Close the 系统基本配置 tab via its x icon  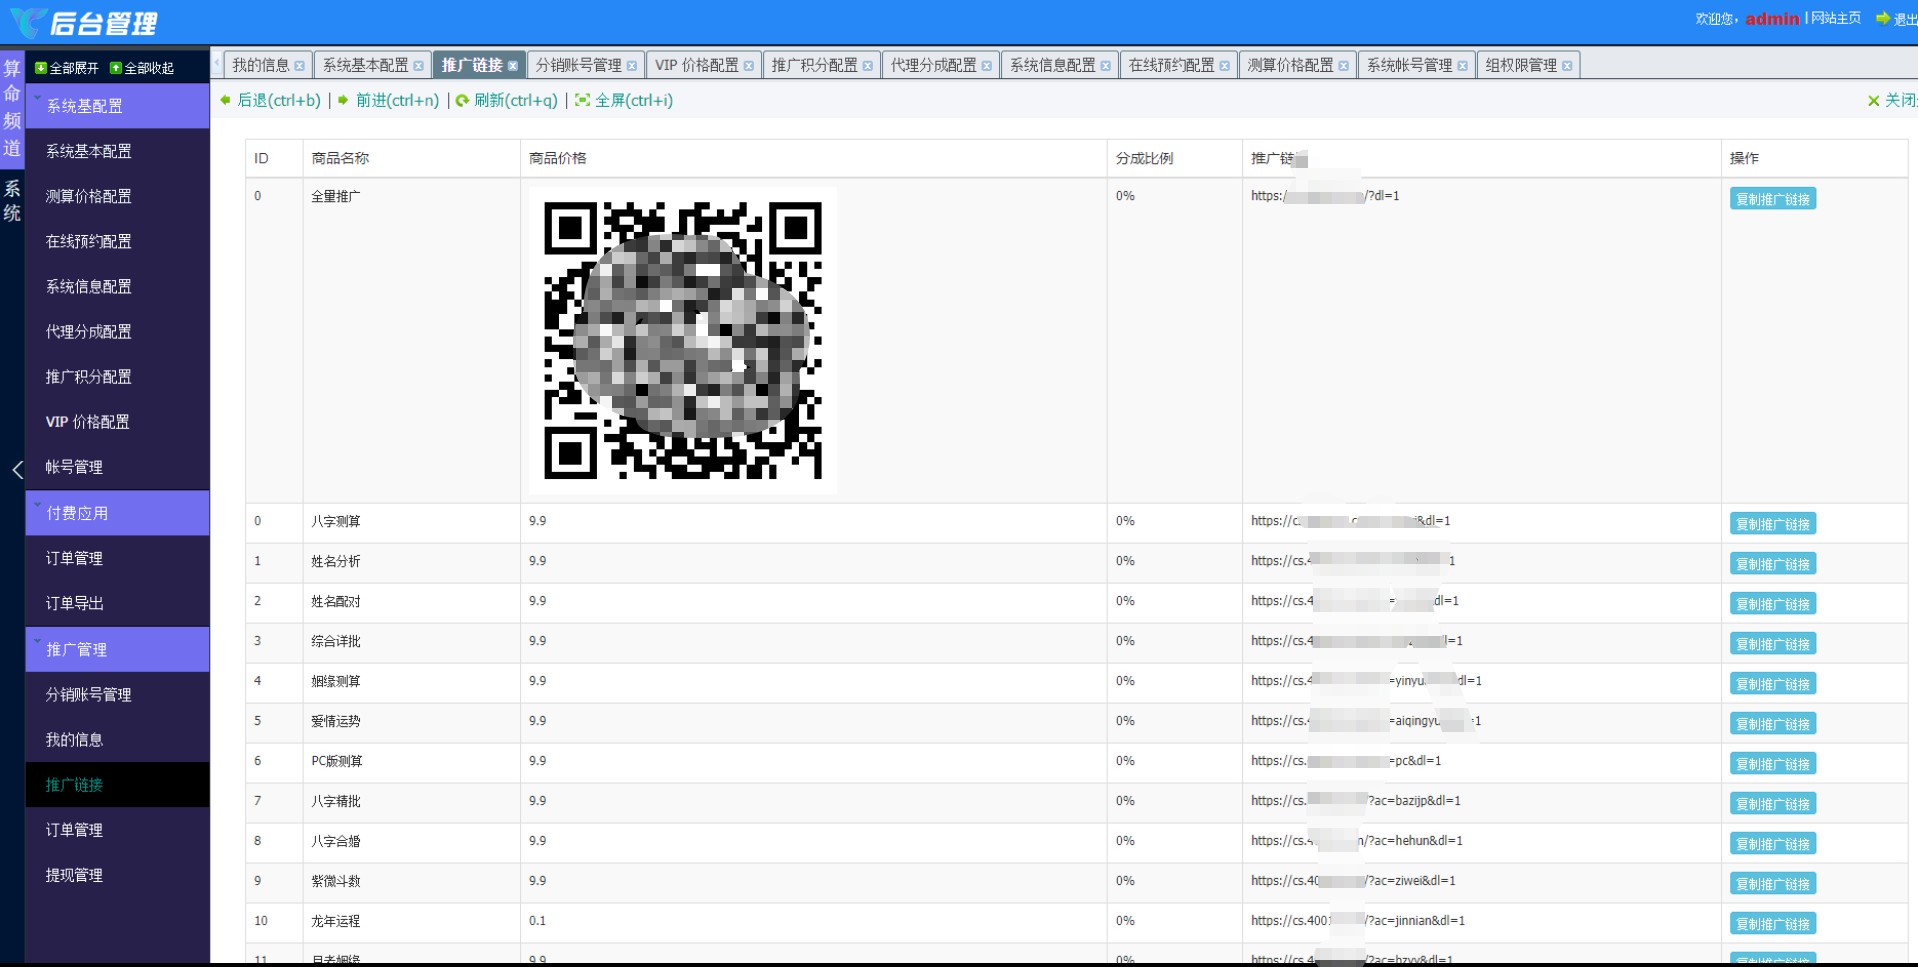pyautogui.click(x=418, y=66)
